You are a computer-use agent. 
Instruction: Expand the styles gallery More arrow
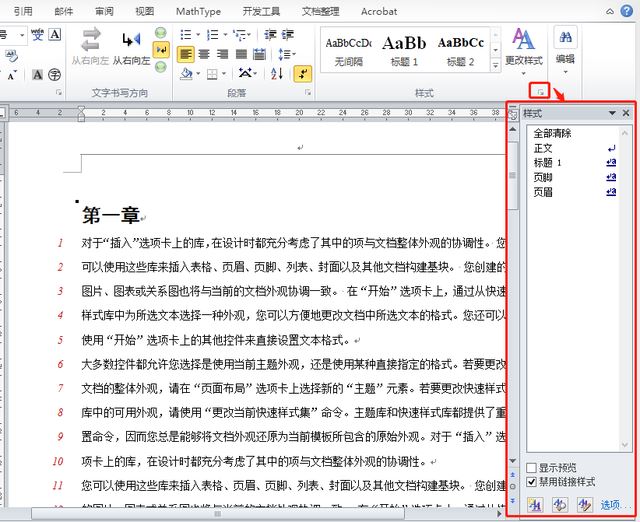[x=496, y=65]
